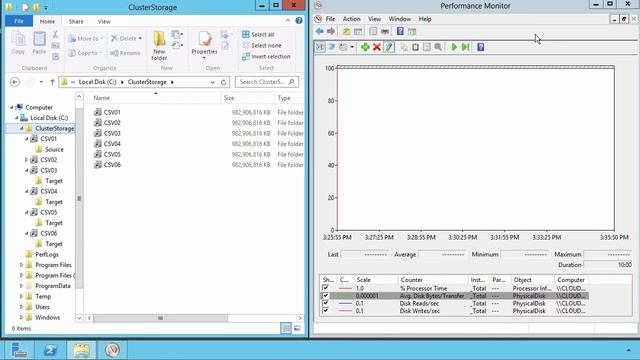640x360 pixels.
Task: Click the Back arrow in Performance Monitor
Action: [320, 31]
